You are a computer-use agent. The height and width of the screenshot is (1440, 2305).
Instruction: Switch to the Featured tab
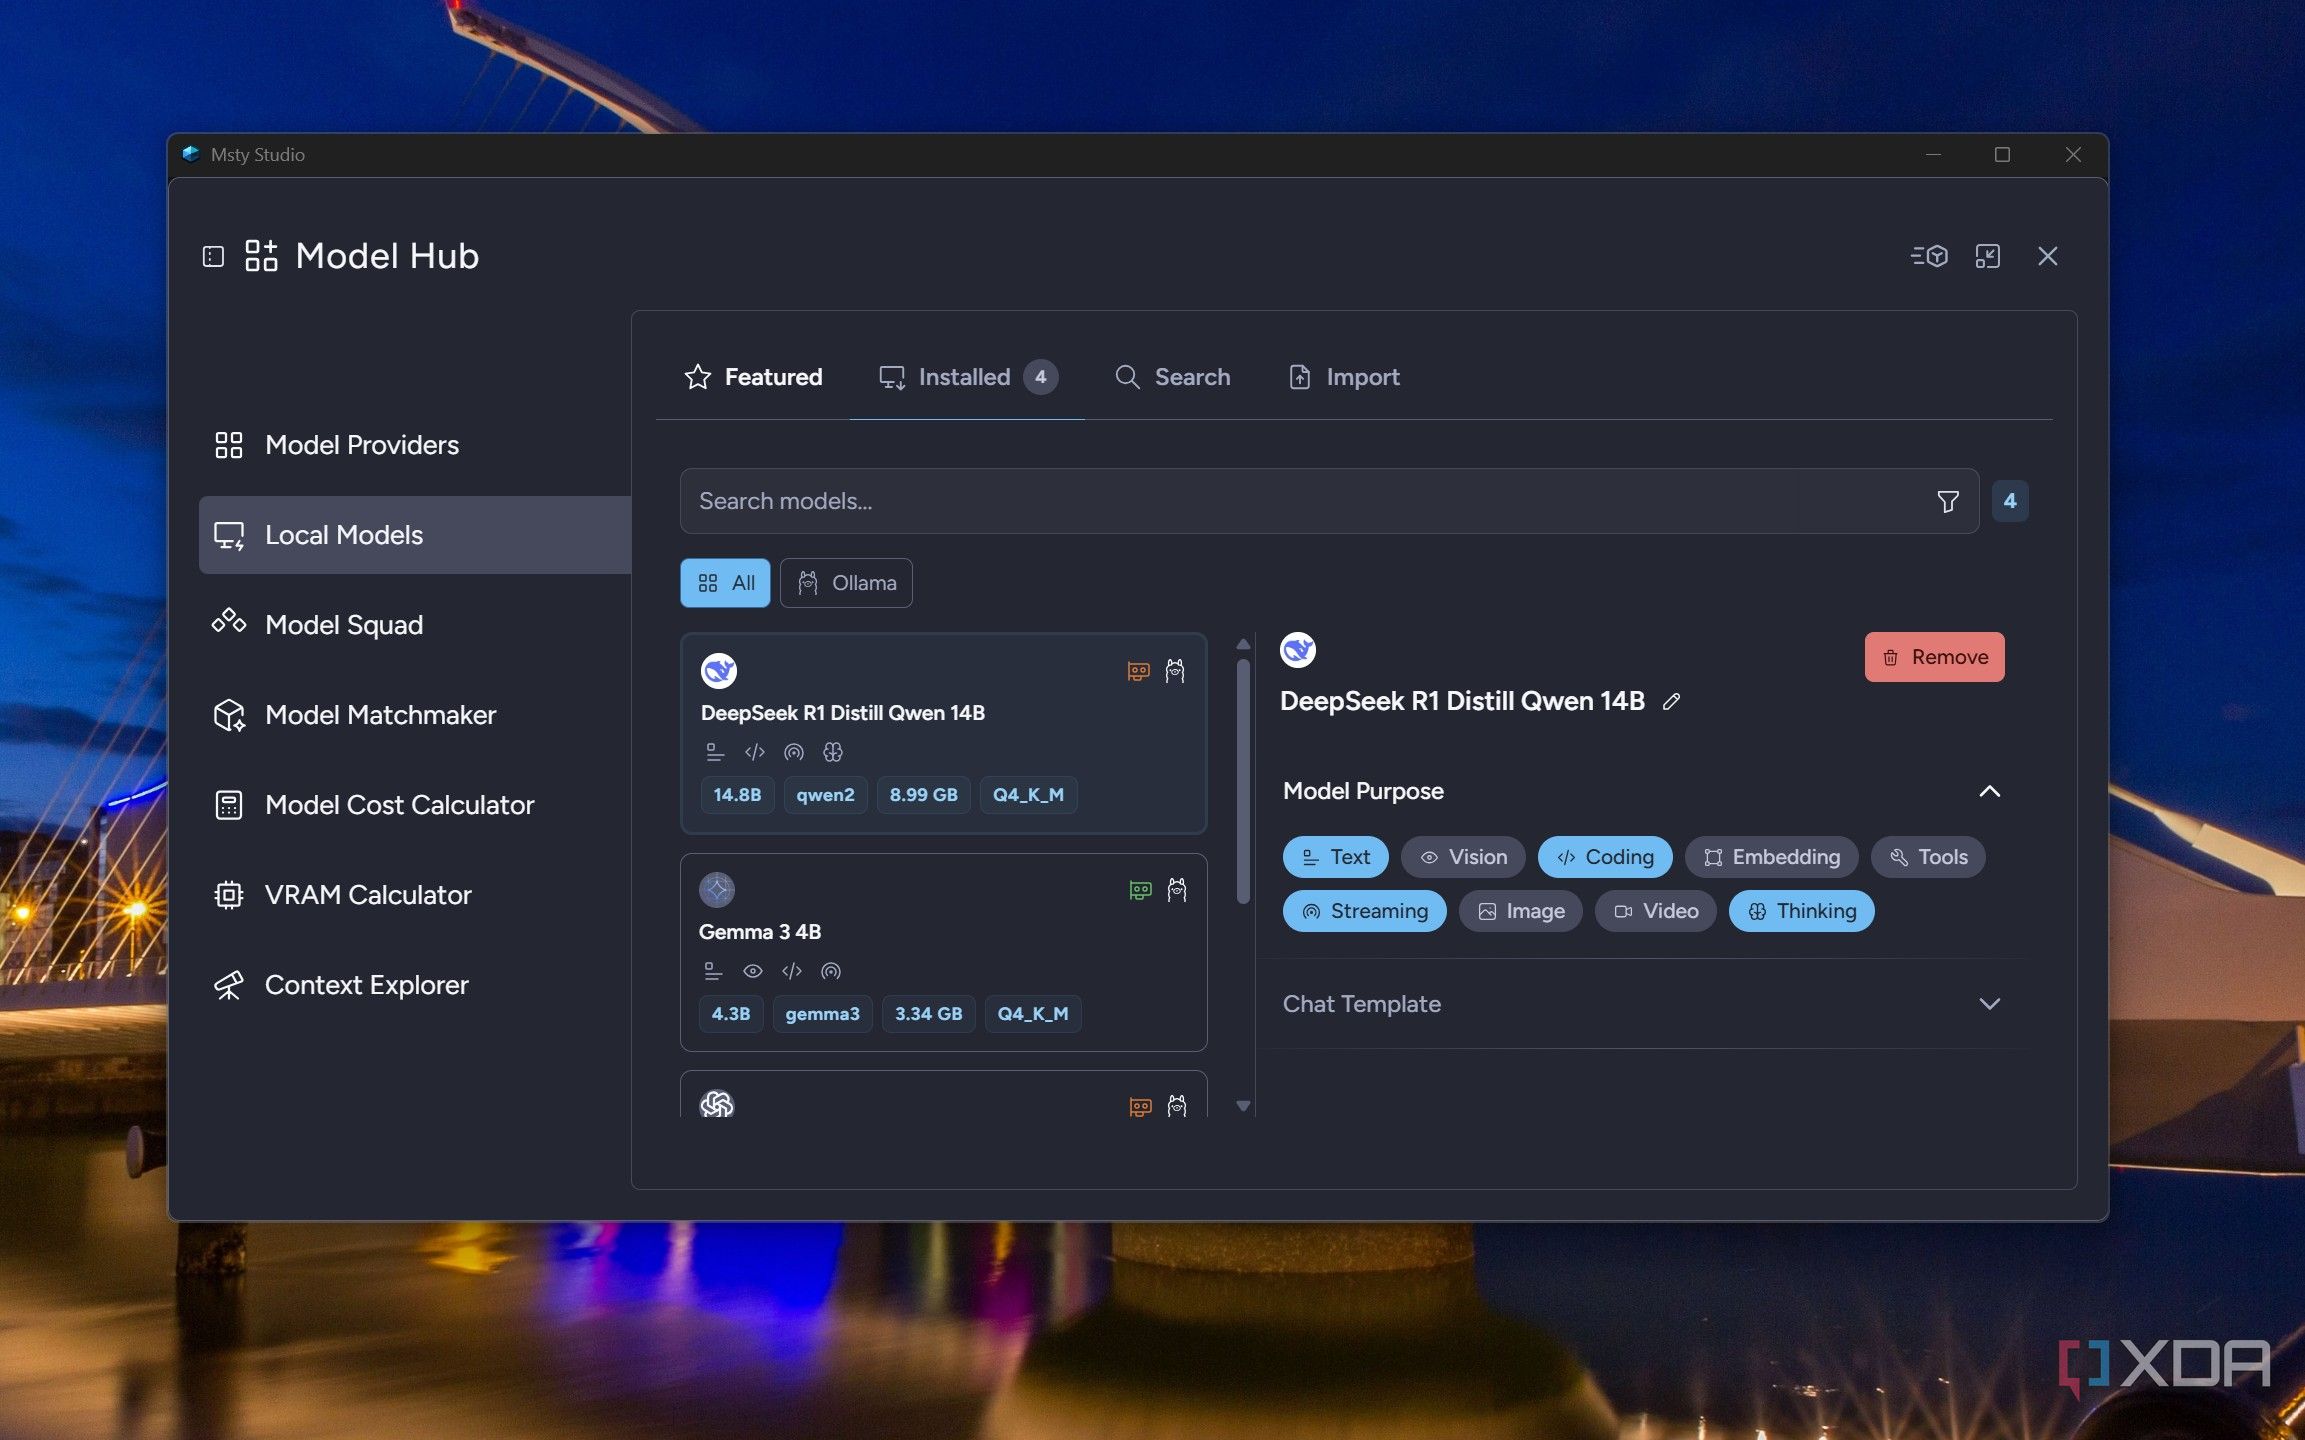pyautogui.click(x=753, y=377)
